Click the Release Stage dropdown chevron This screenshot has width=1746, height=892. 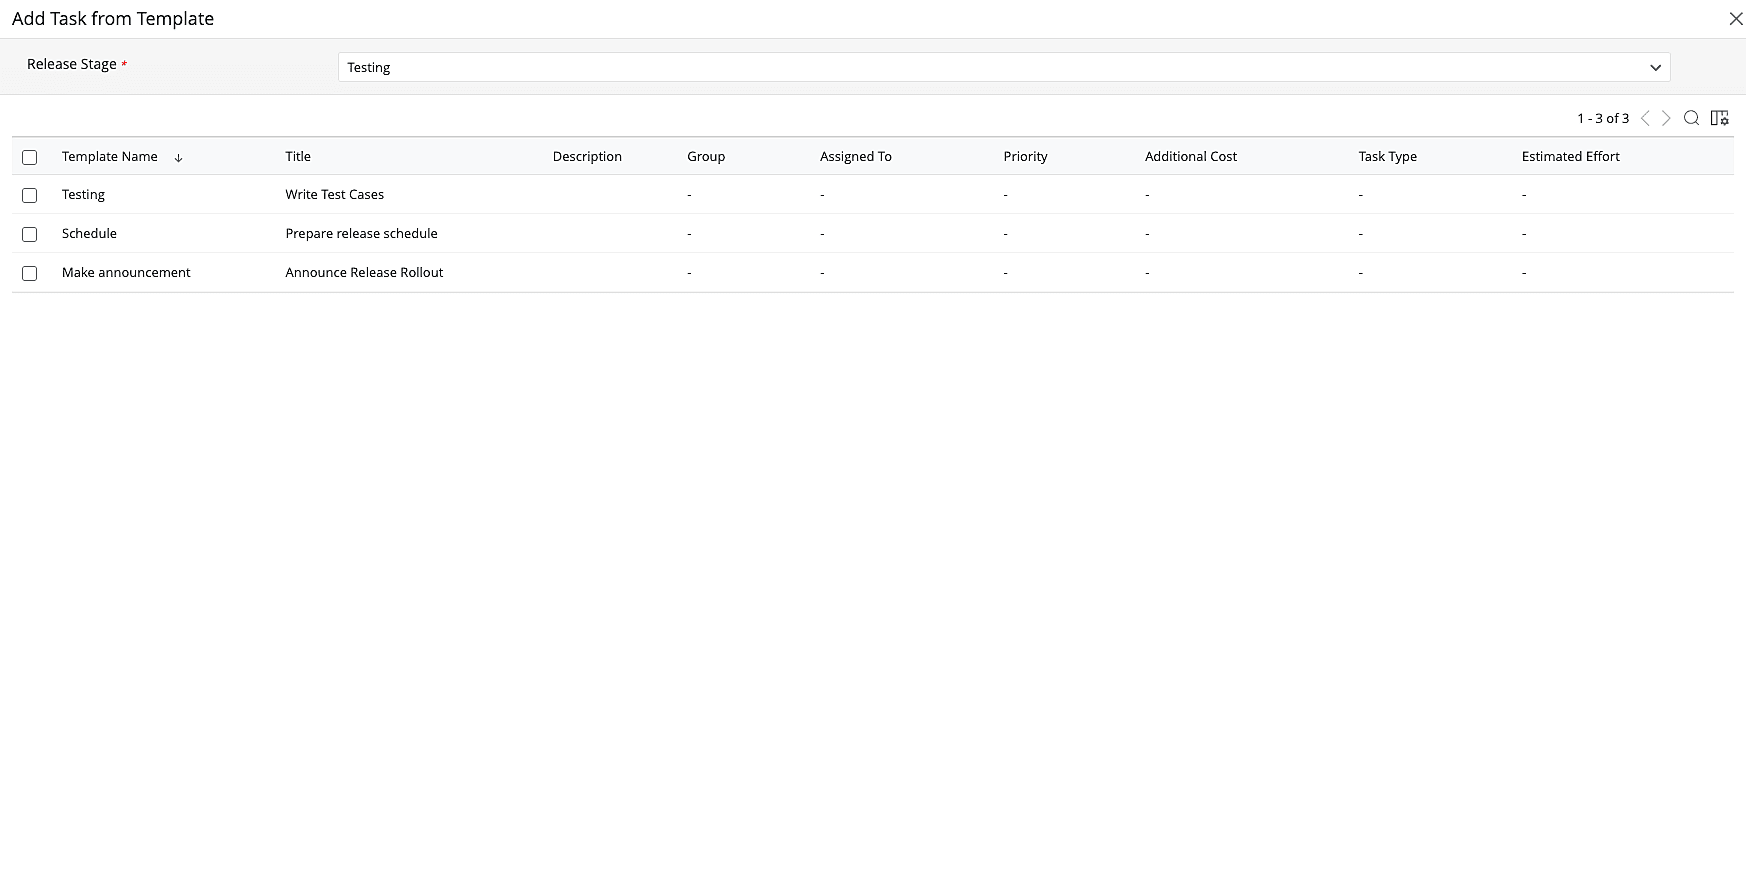[x=1655, y=67]
